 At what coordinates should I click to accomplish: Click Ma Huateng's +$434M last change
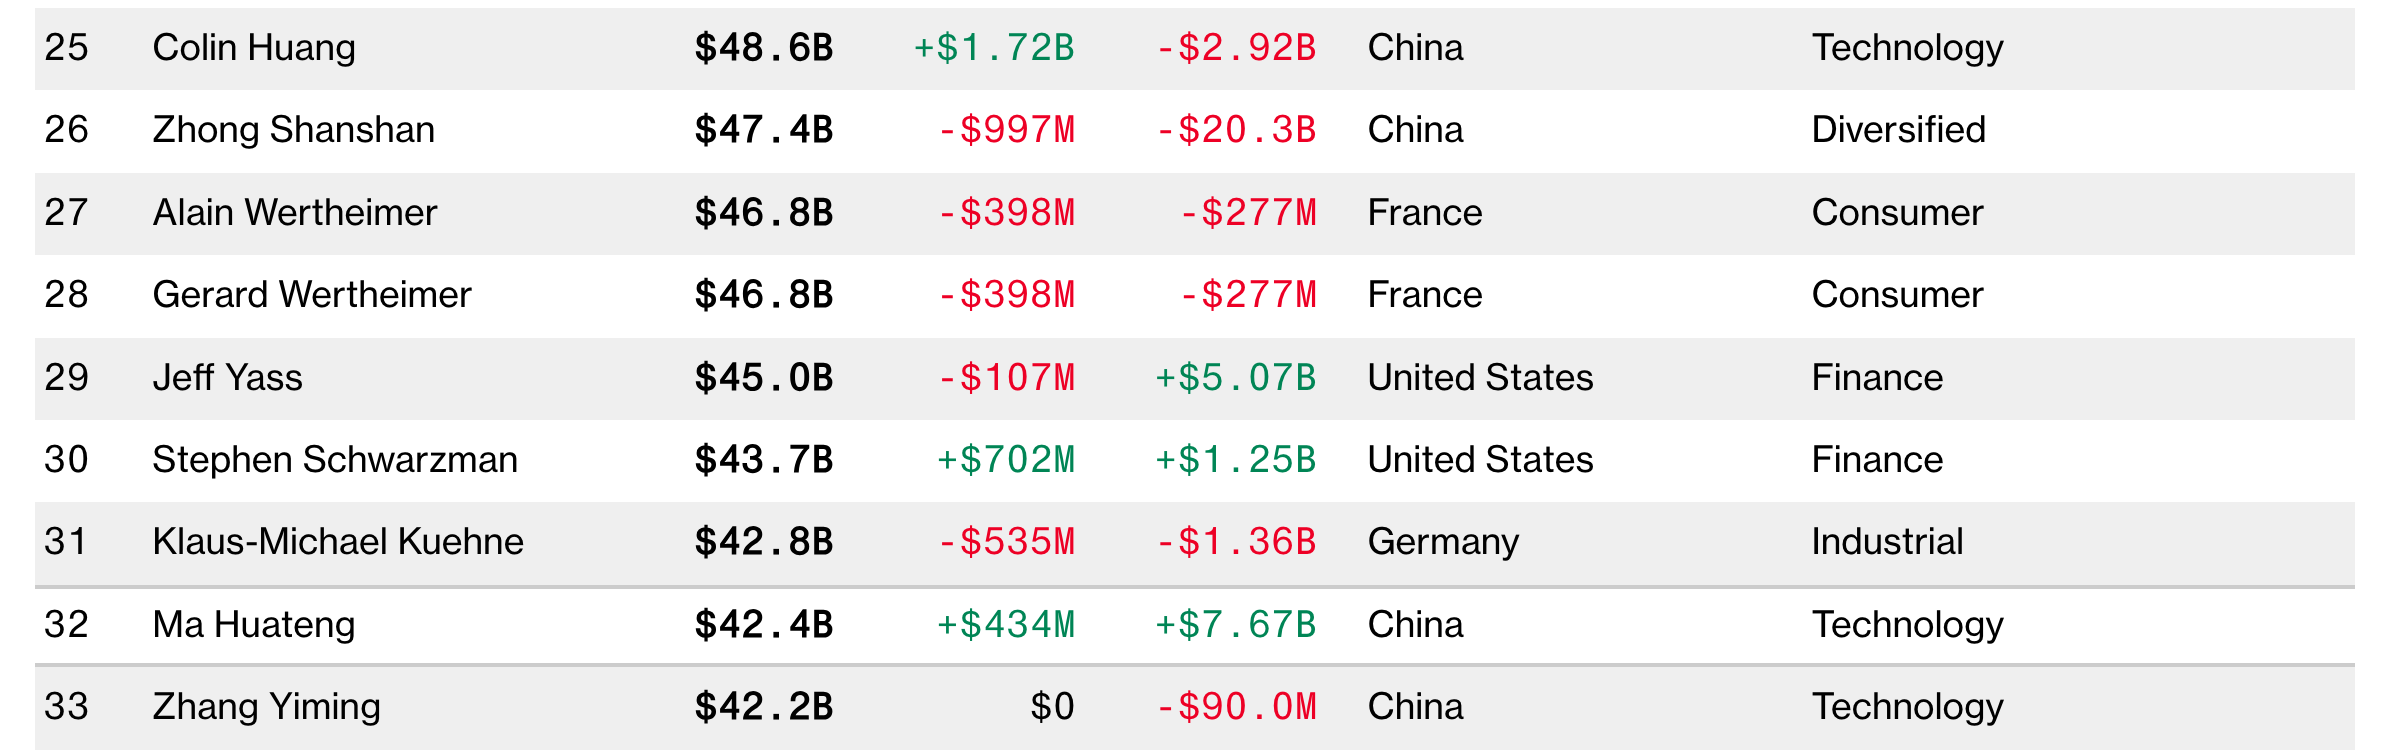pyautogui.click(x=1005, y=625)
